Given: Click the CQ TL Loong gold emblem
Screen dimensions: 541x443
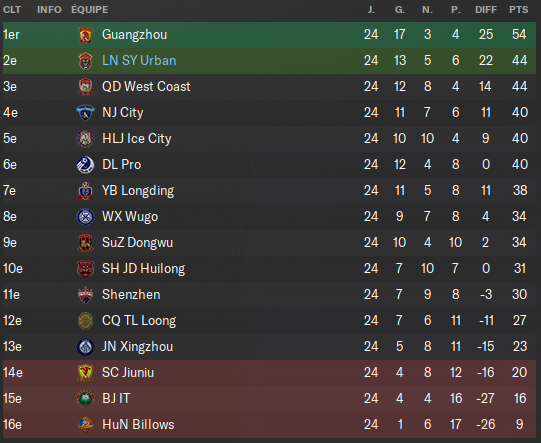Looking at the screenshot, I should pyautogui.click(x=85, y=321).
